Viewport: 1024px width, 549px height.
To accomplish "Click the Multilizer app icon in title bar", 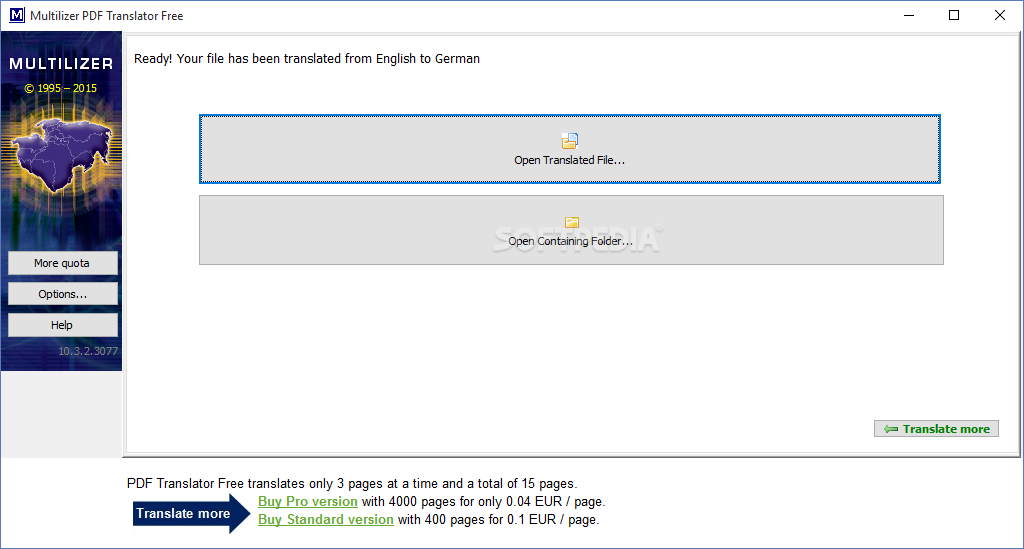I will pyautogui.click(x=16, y=15).
